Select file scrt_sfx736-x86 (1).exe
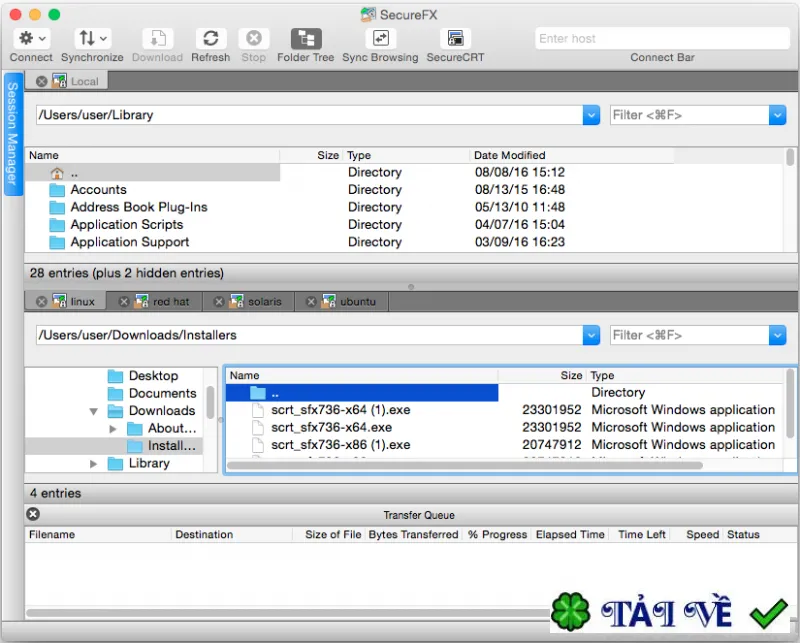 340,444
